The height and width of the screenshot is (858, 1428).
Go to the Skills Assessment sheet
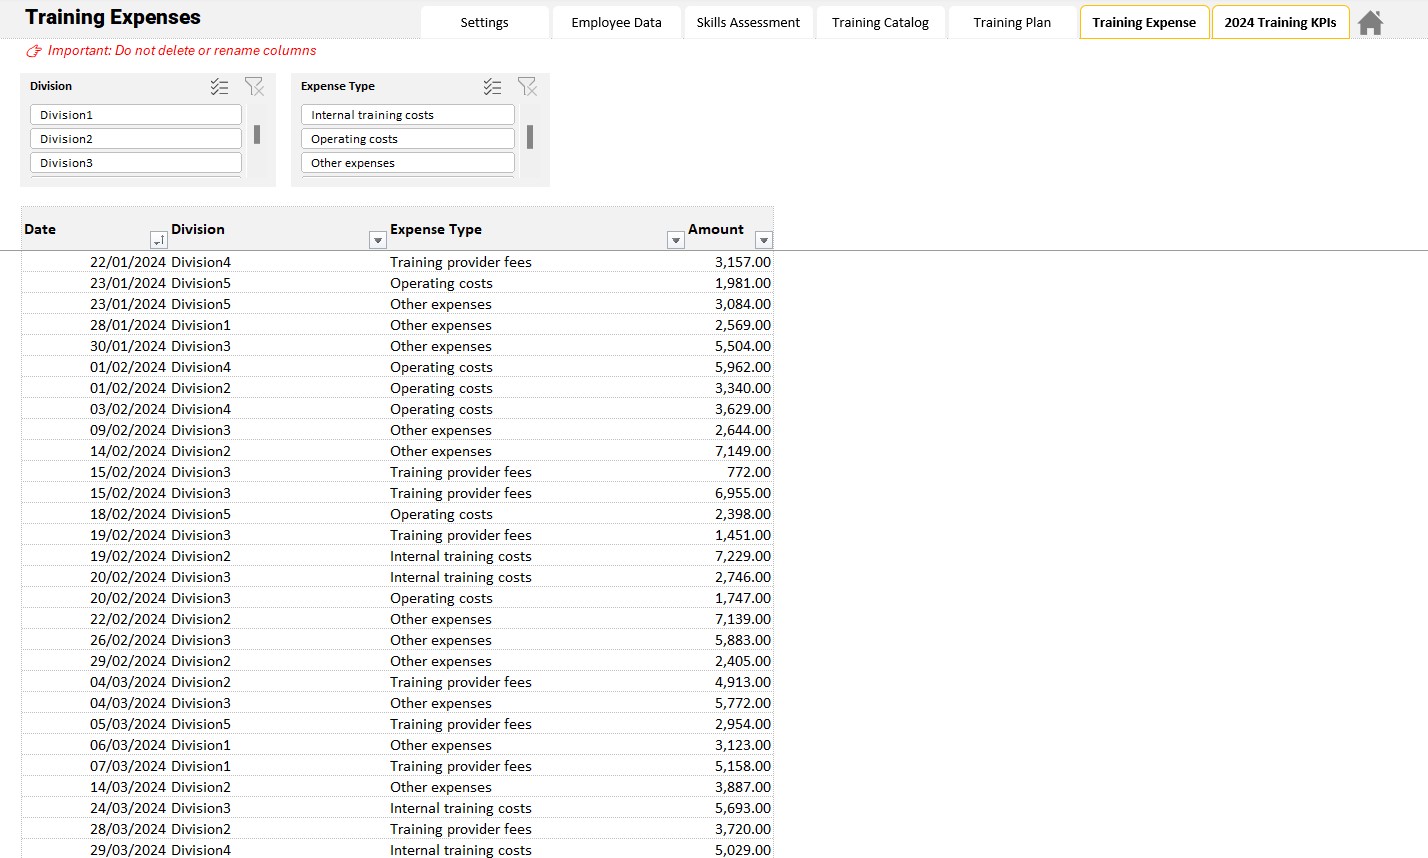click(x=748, y=22)
